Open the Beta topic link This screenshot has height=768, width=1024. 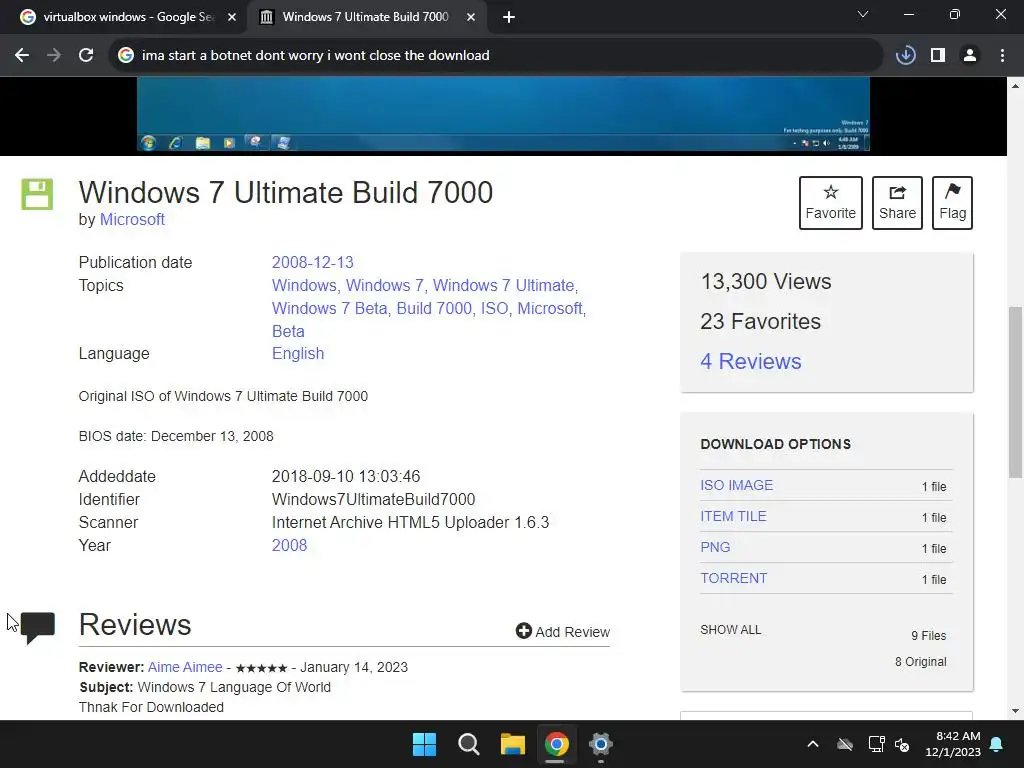click(288, 331)
